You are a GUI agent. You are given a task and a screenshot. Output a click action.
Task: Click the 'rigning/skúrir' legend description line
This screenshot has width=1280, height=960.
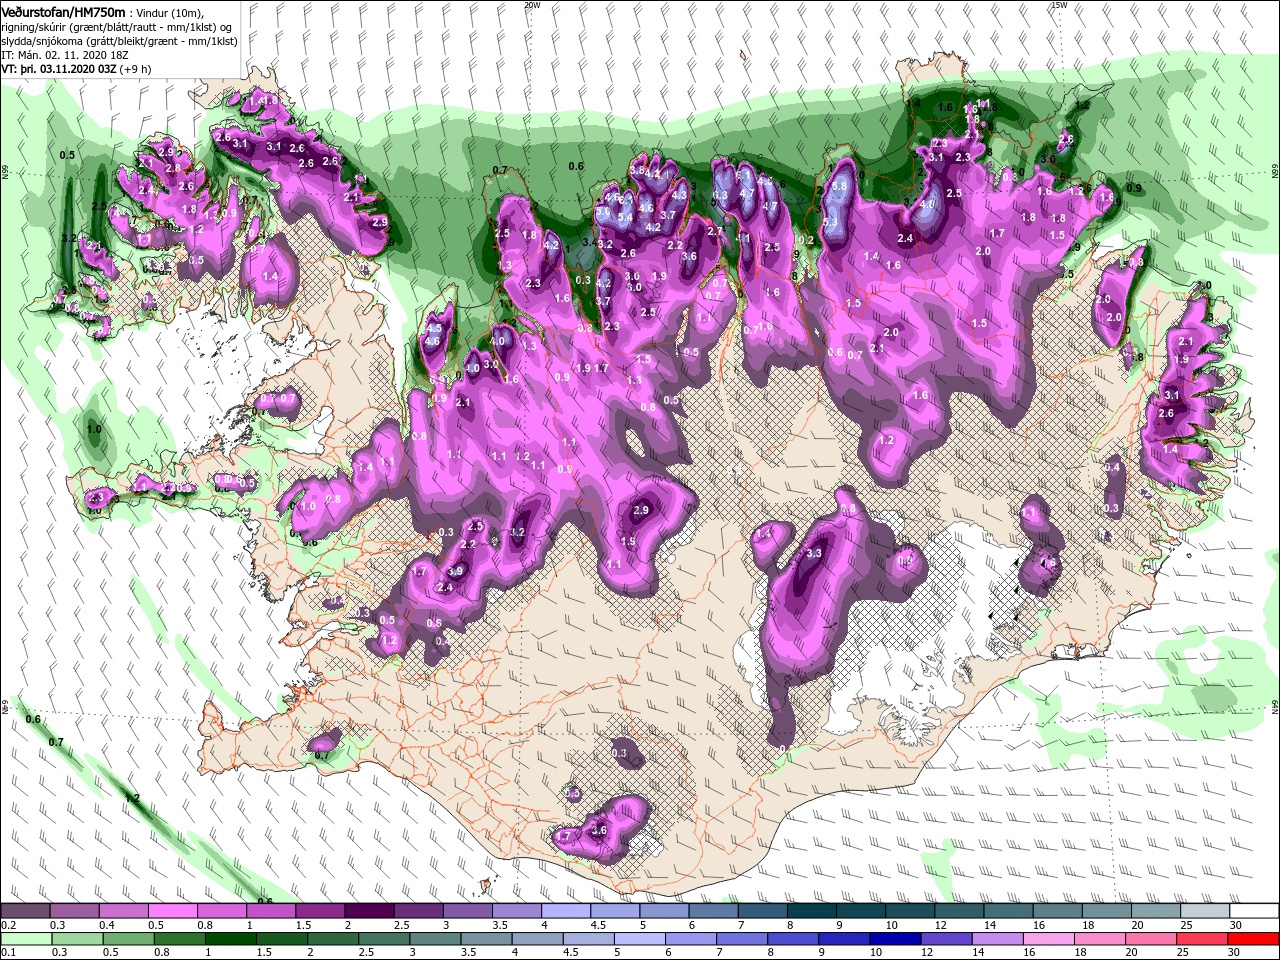click(118, 27)
